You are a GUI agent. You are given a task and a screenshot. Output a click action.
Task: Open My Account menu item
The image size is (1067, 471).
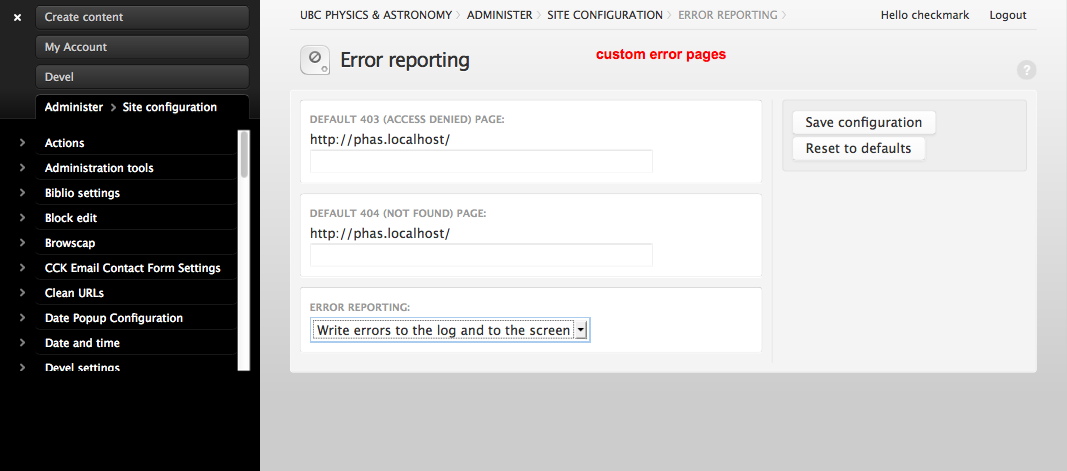[142, 47]
